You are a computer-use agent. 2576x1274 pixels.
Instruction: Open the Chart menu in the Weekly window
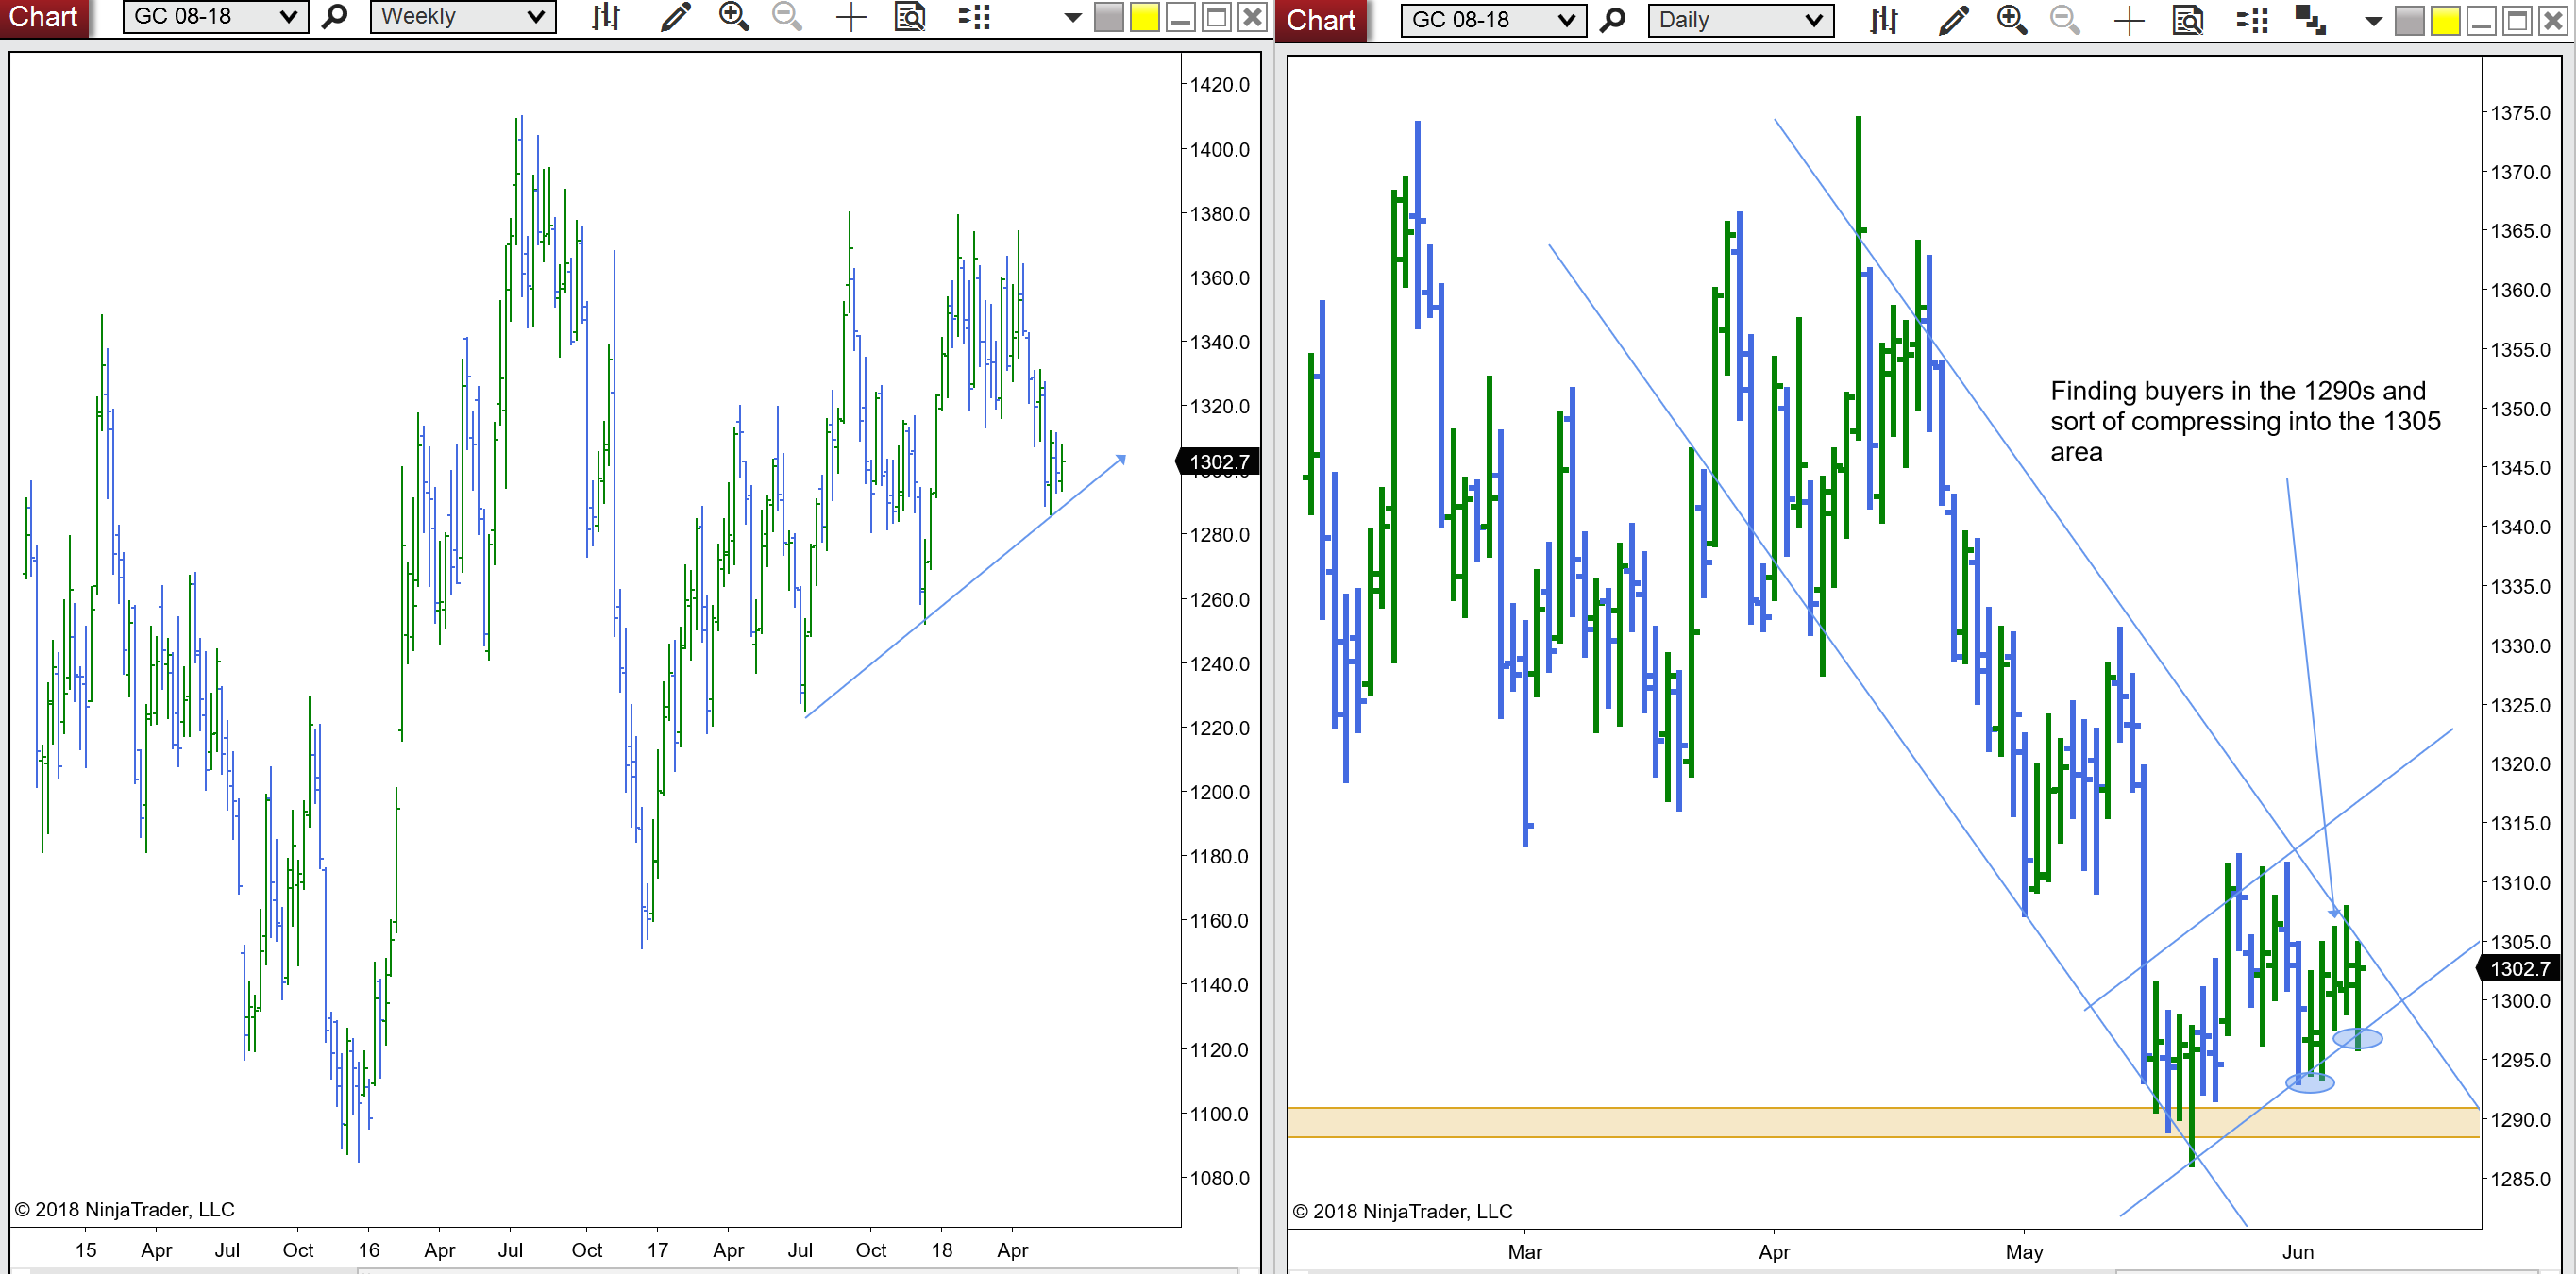click(x=43, y=17)
